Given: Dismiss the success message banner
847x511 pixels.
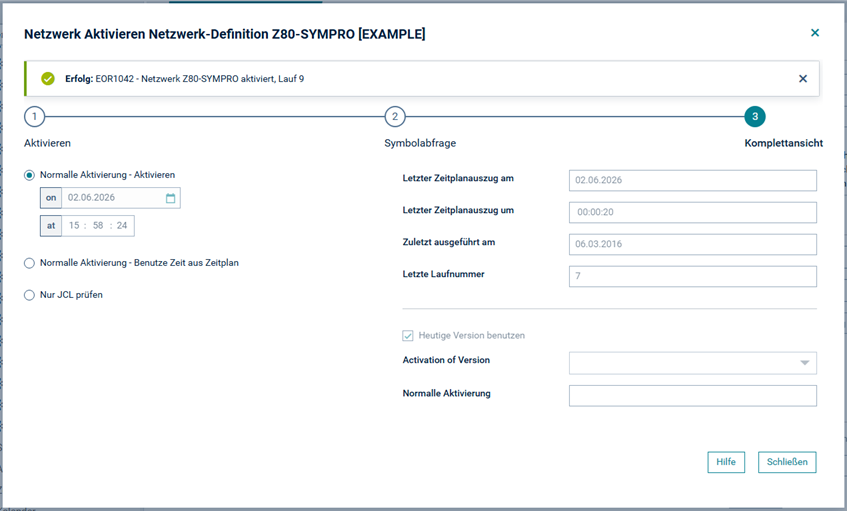Looking at the screenshot, I should [x=803, y=79].
